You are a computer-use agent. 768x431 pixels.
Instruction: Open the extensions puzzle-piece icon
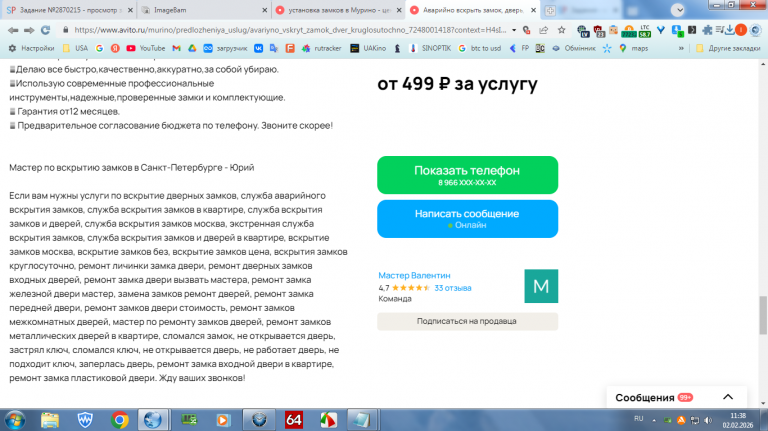[x=707, y=30]
